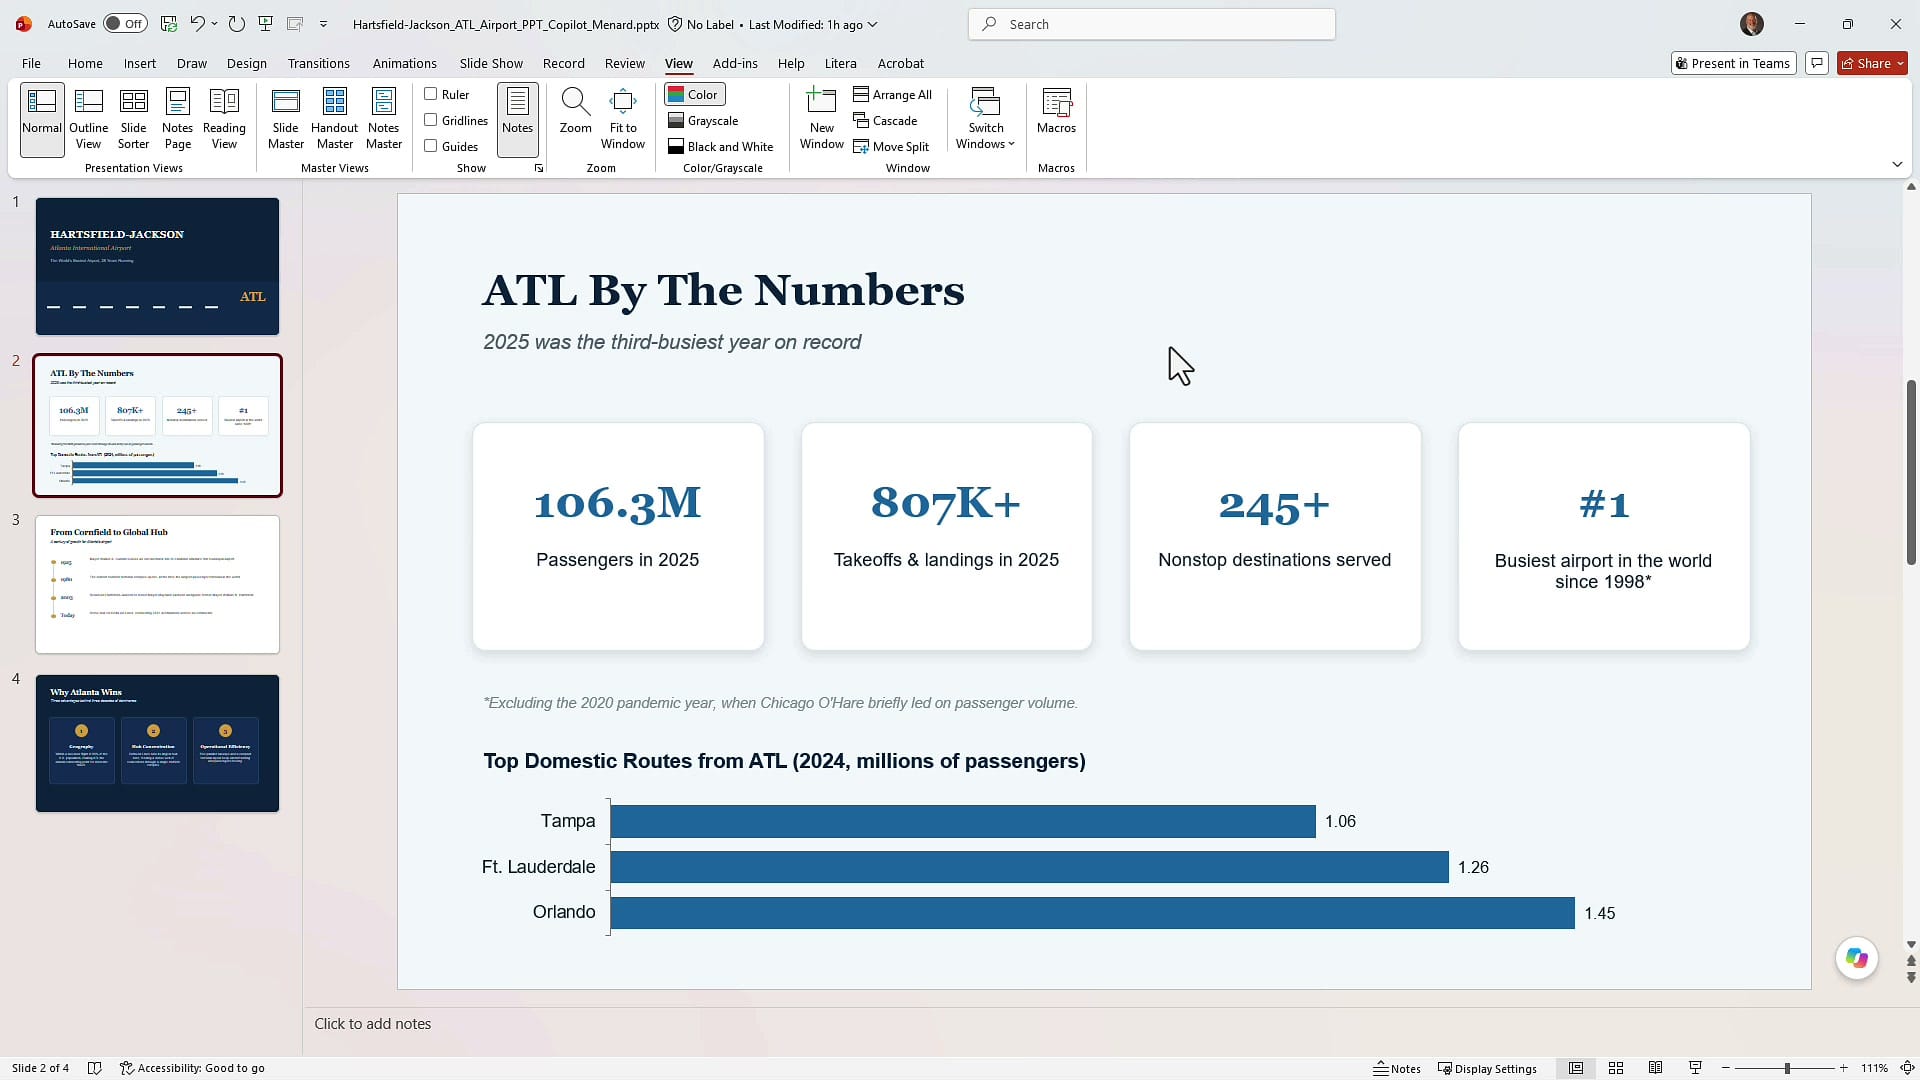Click the vertical scrollbar thumb
Viewport: 1920px width, 1080px height.
1911,472
